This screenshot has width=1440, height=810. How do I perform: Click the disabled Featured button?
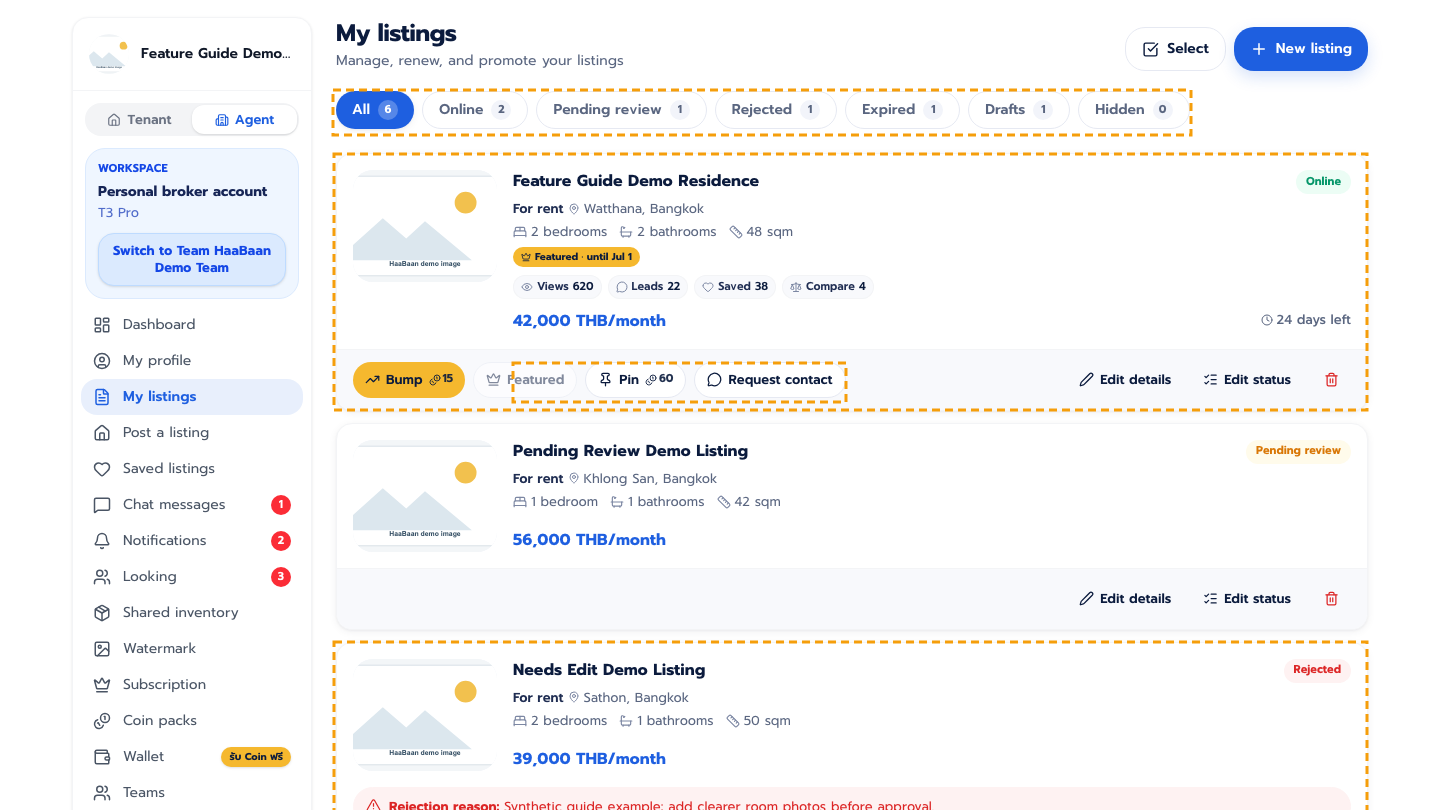pos(525,380)
